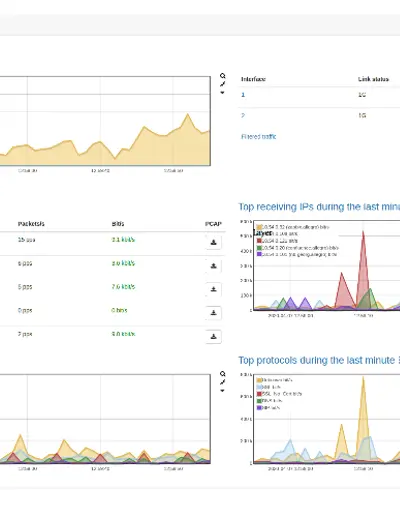Click the red legend swatch in receiving IPs chart
Viewport: 400px width, 513px height.
pyautogui.click(x=259, y=241)
